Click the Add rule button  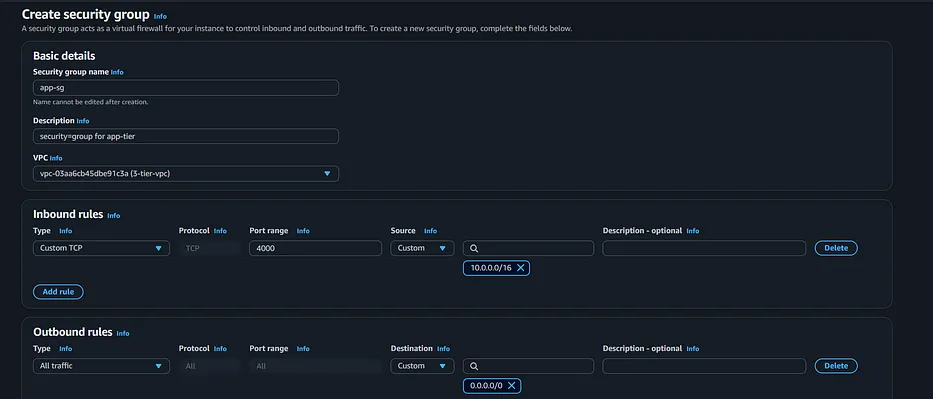pyautogui.click(x=58, y=292)
